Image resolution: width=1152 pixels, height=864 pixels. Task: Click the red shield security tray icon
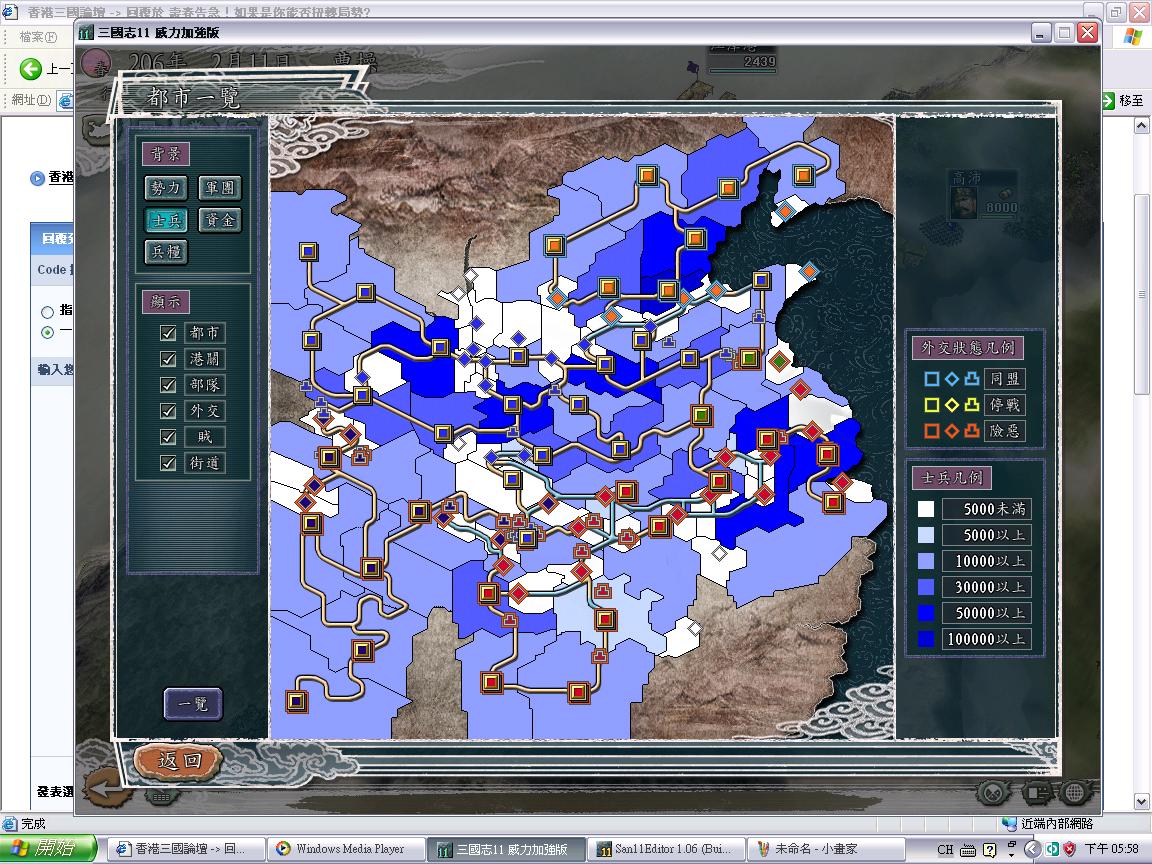coord(1069,849)
